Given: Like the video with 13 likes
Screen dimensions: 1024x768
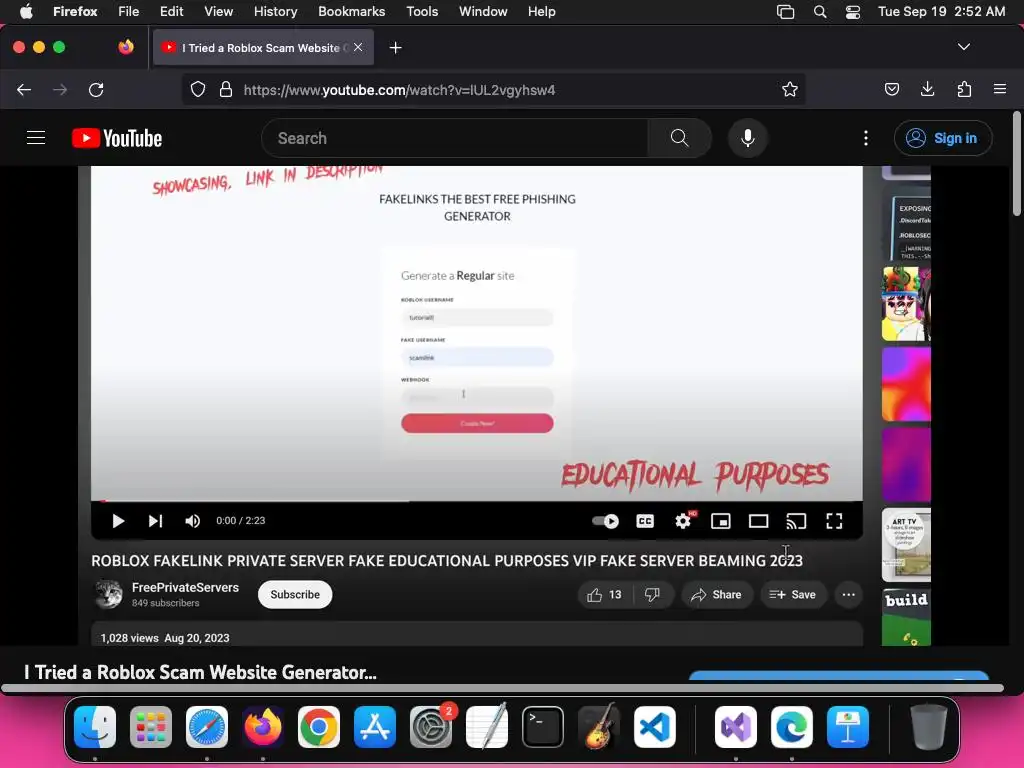Looking at the screenshot, I should (x=605, y=595).
